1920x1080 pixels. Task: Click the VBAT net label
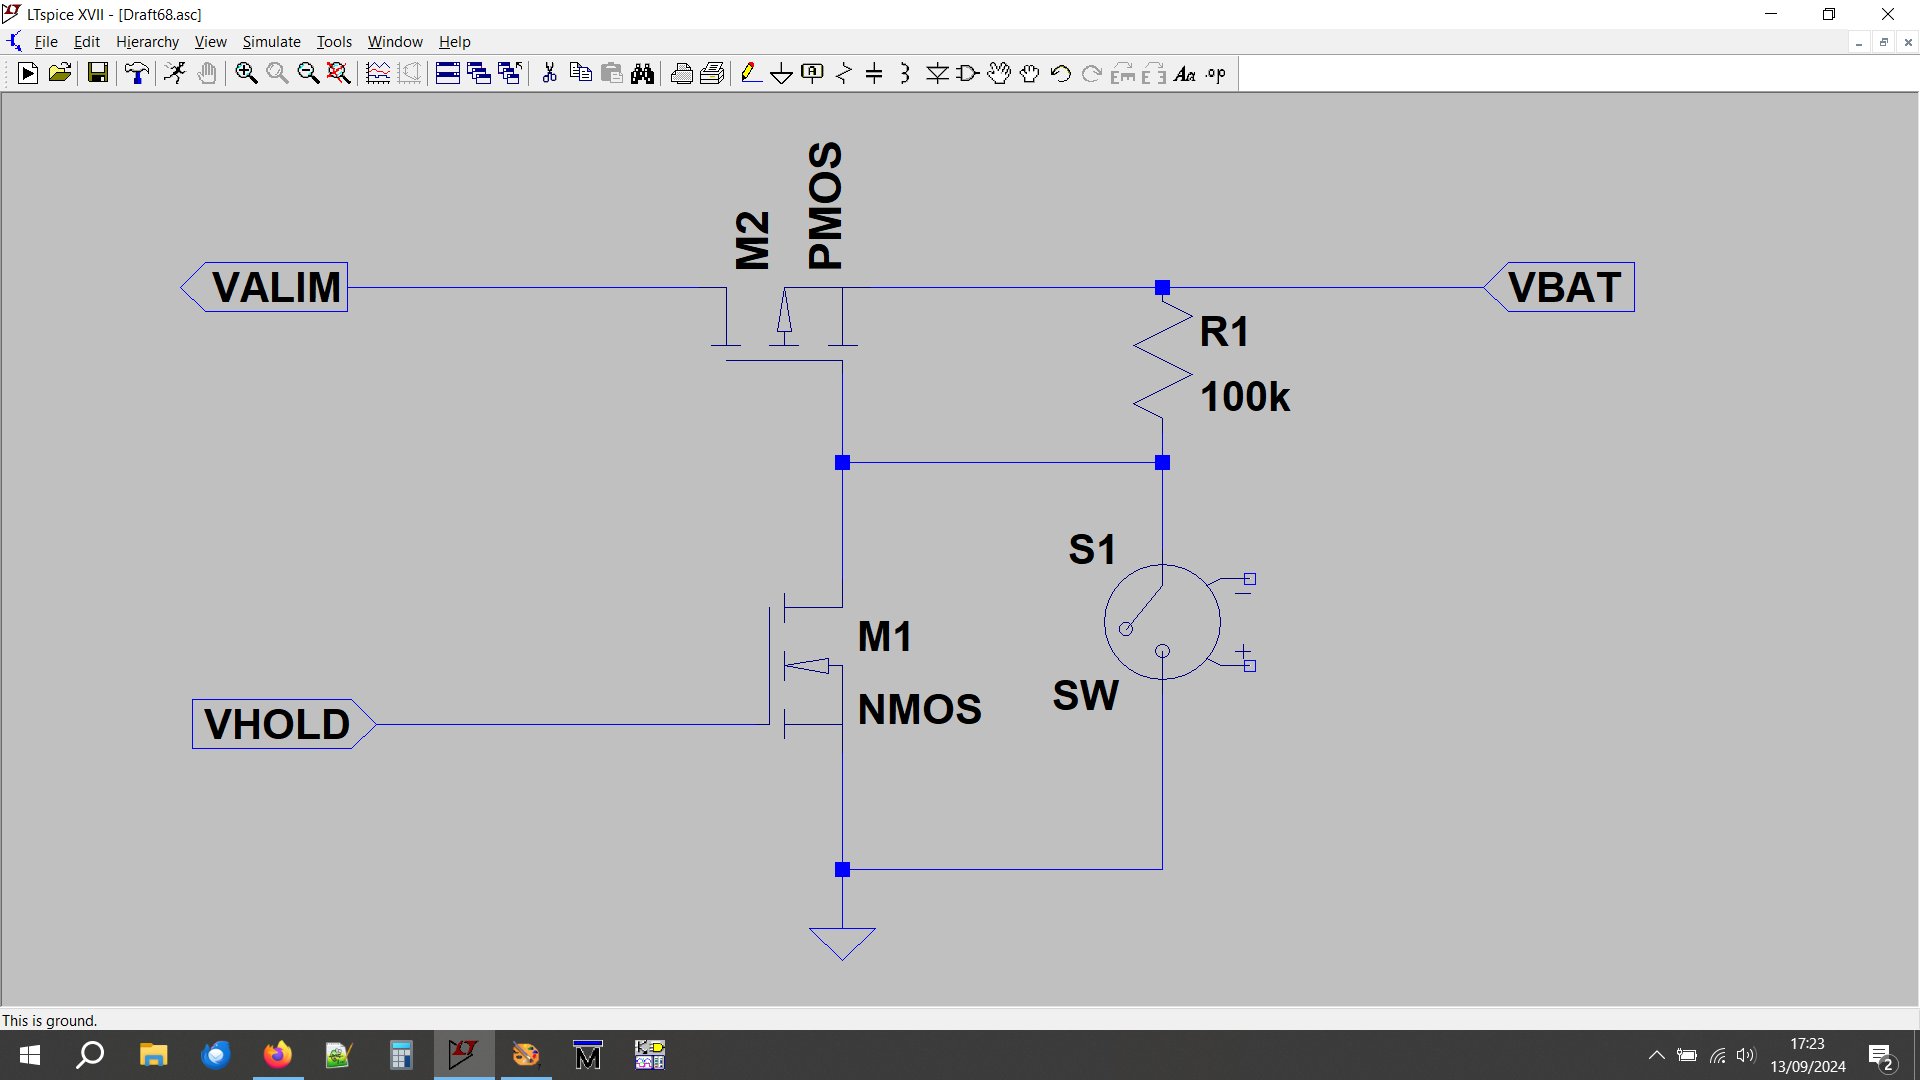[x=1563, y=288]
